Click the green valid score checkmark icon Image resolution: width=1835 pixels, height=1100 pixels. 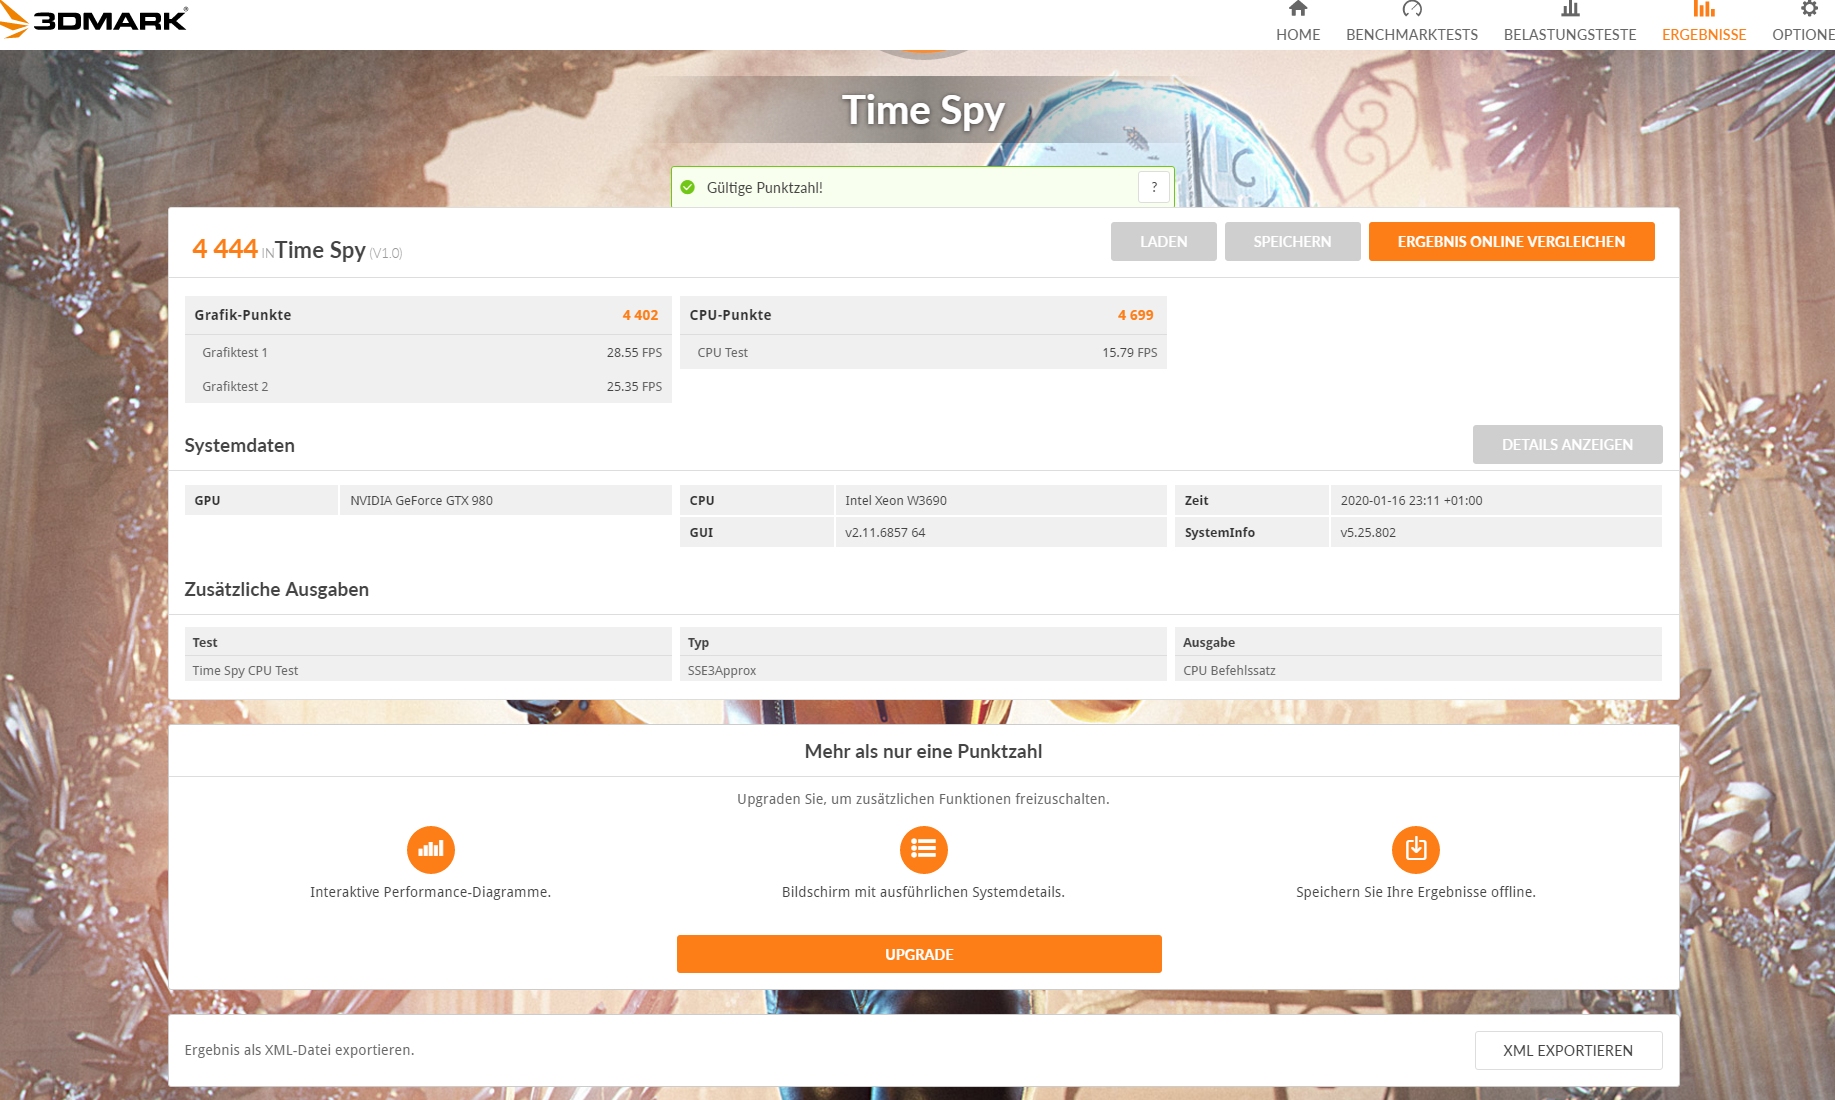688,187
